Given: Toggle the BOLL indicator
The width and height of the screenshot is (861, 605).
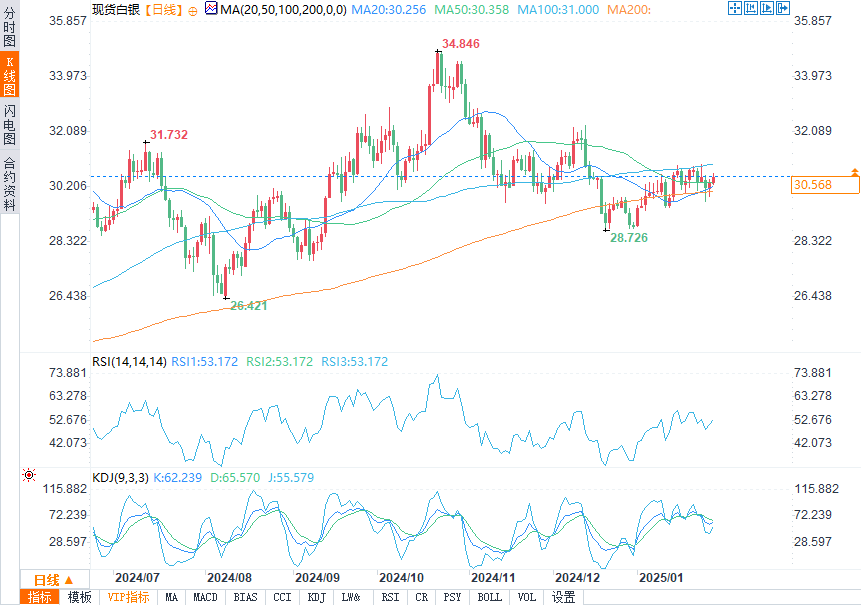Looking at the screenshot, I should coord(489,597).
